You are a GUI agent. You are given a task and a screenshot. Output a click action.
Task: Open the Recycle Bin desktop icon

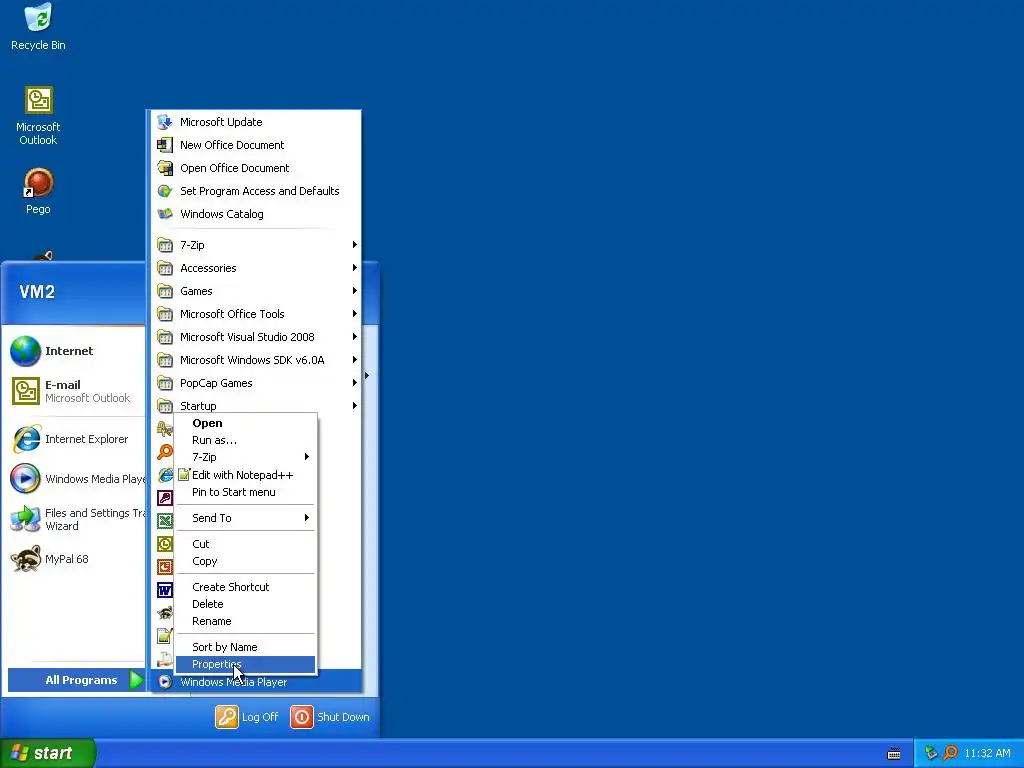click(38, 27)
